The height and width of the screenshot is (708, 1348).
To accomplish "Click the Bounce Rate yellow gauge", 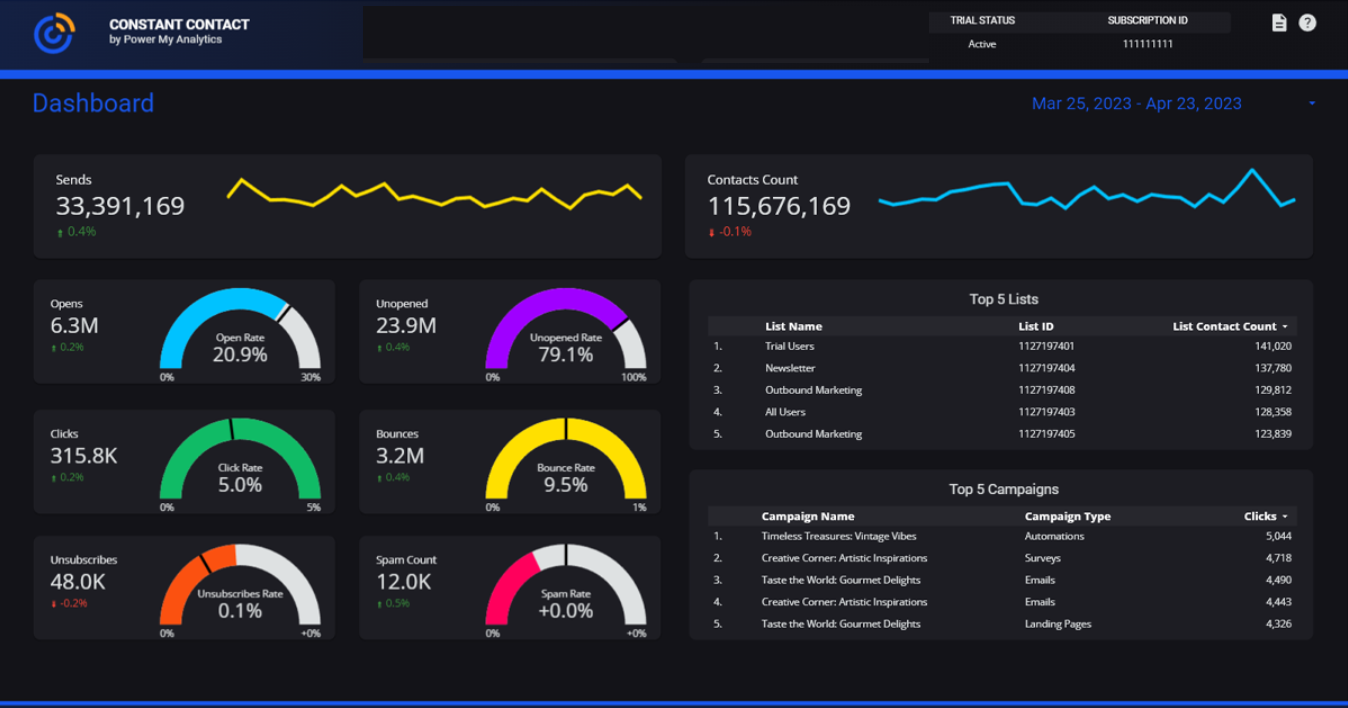I will [x=566, y=458].
